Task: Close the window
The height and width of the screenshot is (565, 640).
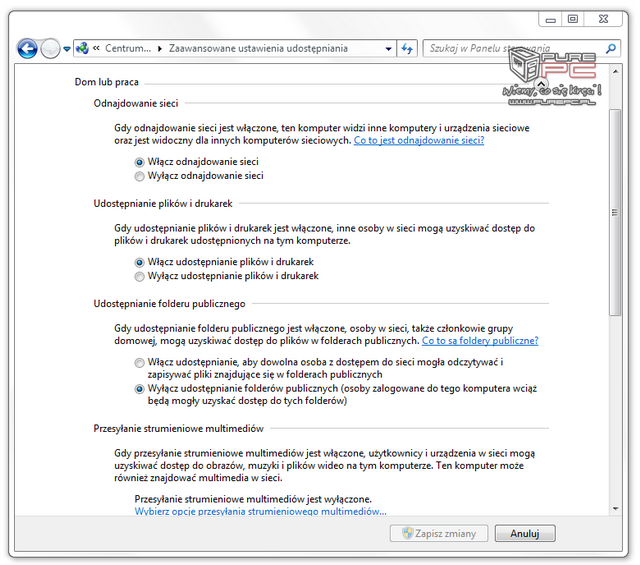Action: click(603, 19)
